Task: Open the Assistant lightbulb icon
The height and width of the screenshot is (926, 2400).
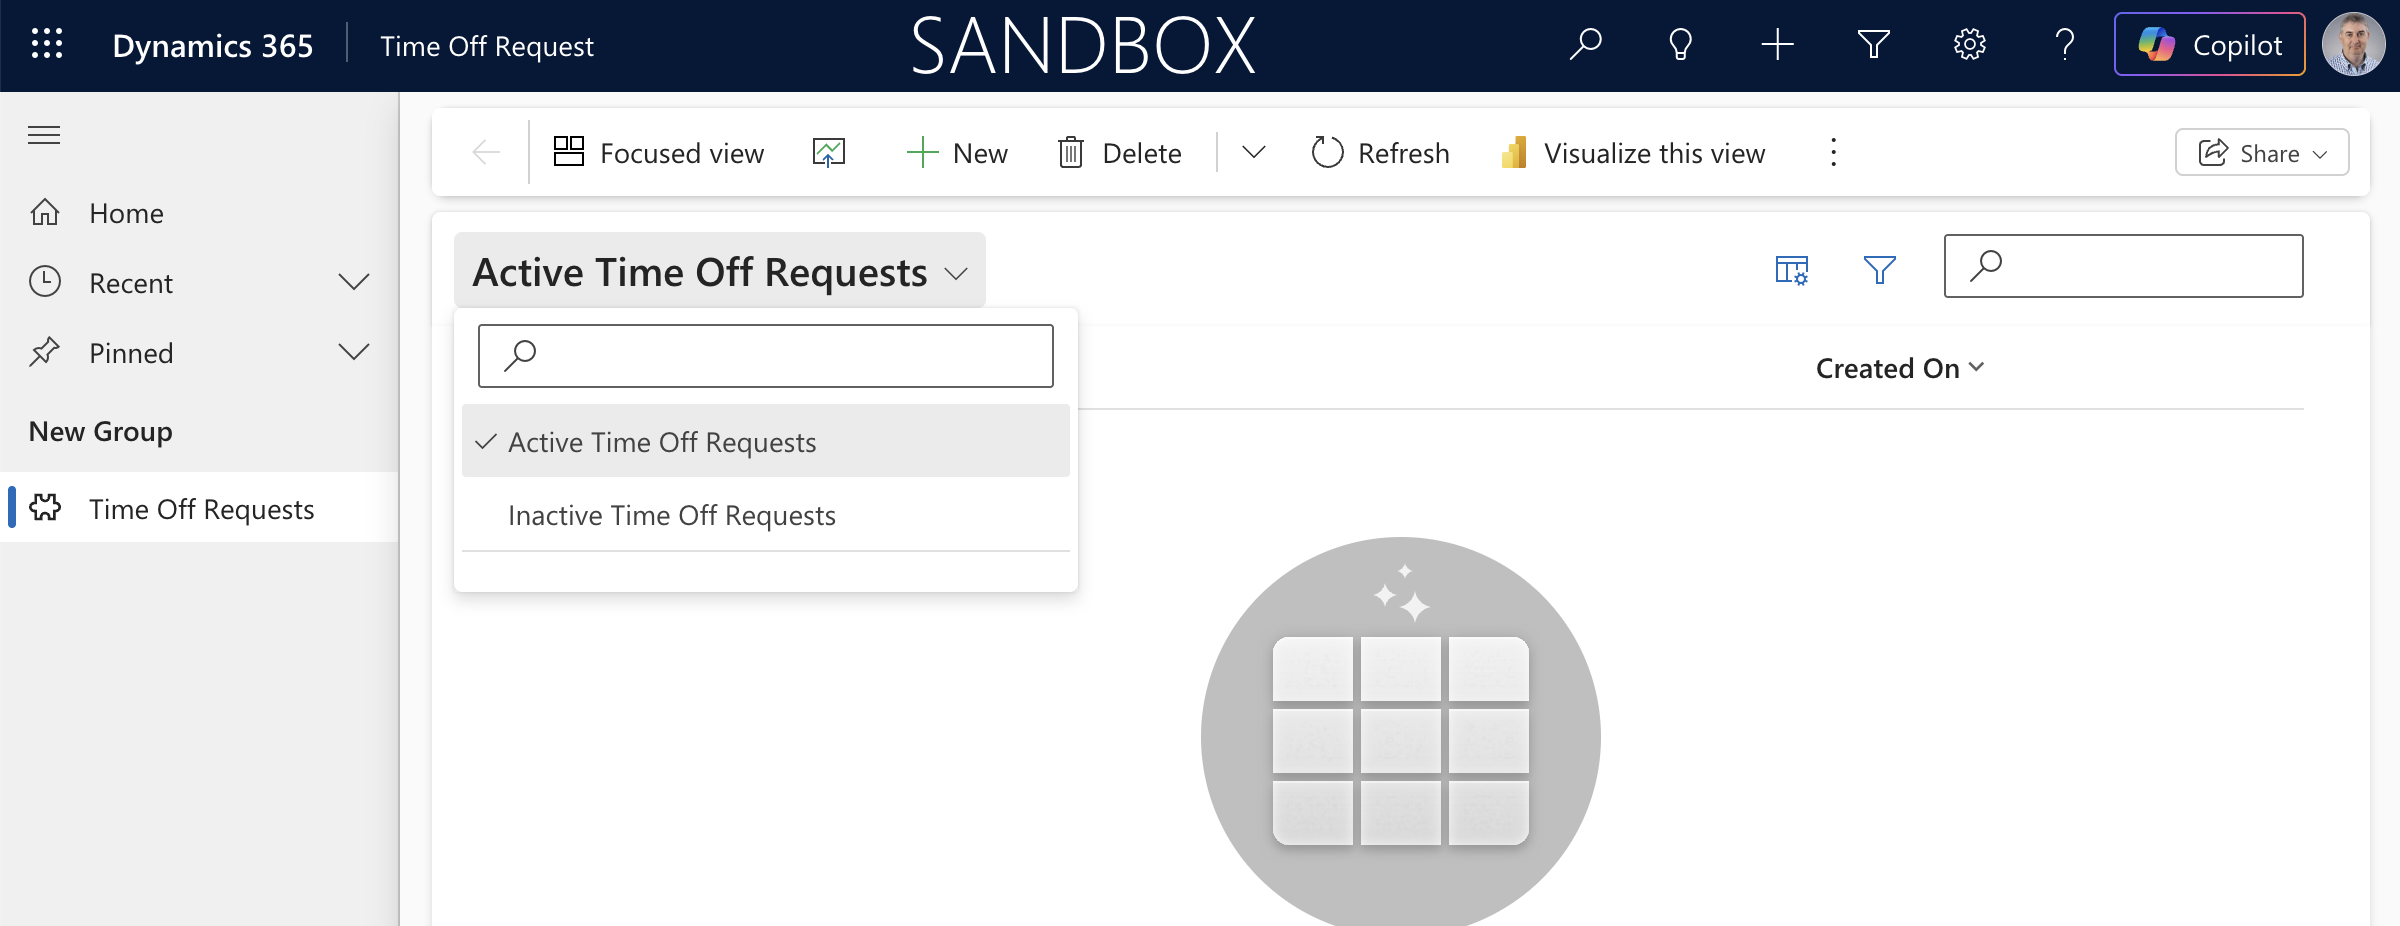Action: tap(1681, 45)
